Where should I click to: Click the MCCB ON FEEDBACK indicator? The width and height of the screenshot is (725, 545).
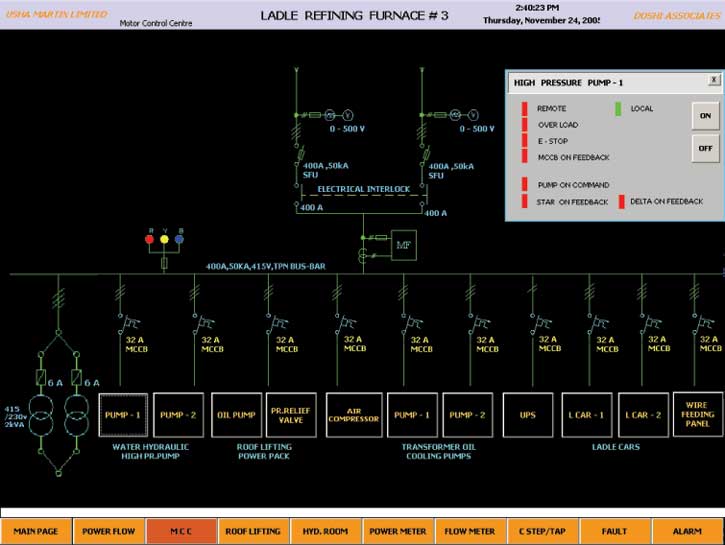click(525, 156)
